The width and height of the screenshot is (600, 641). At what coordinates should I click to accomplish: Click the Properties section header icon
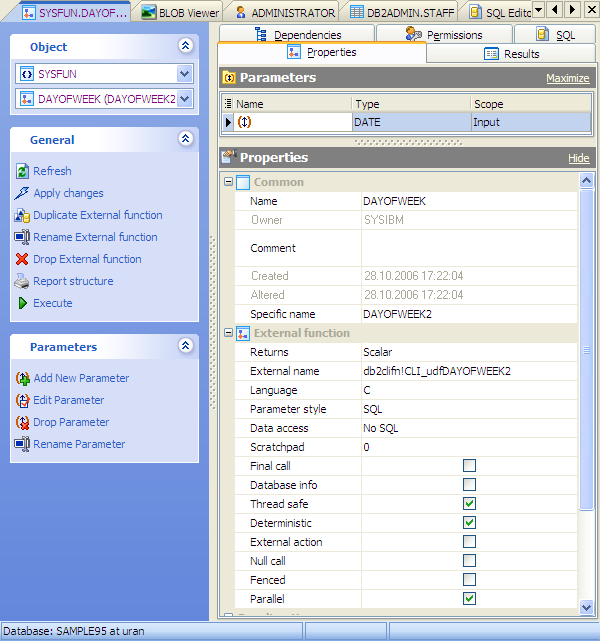tap(229, 157)
